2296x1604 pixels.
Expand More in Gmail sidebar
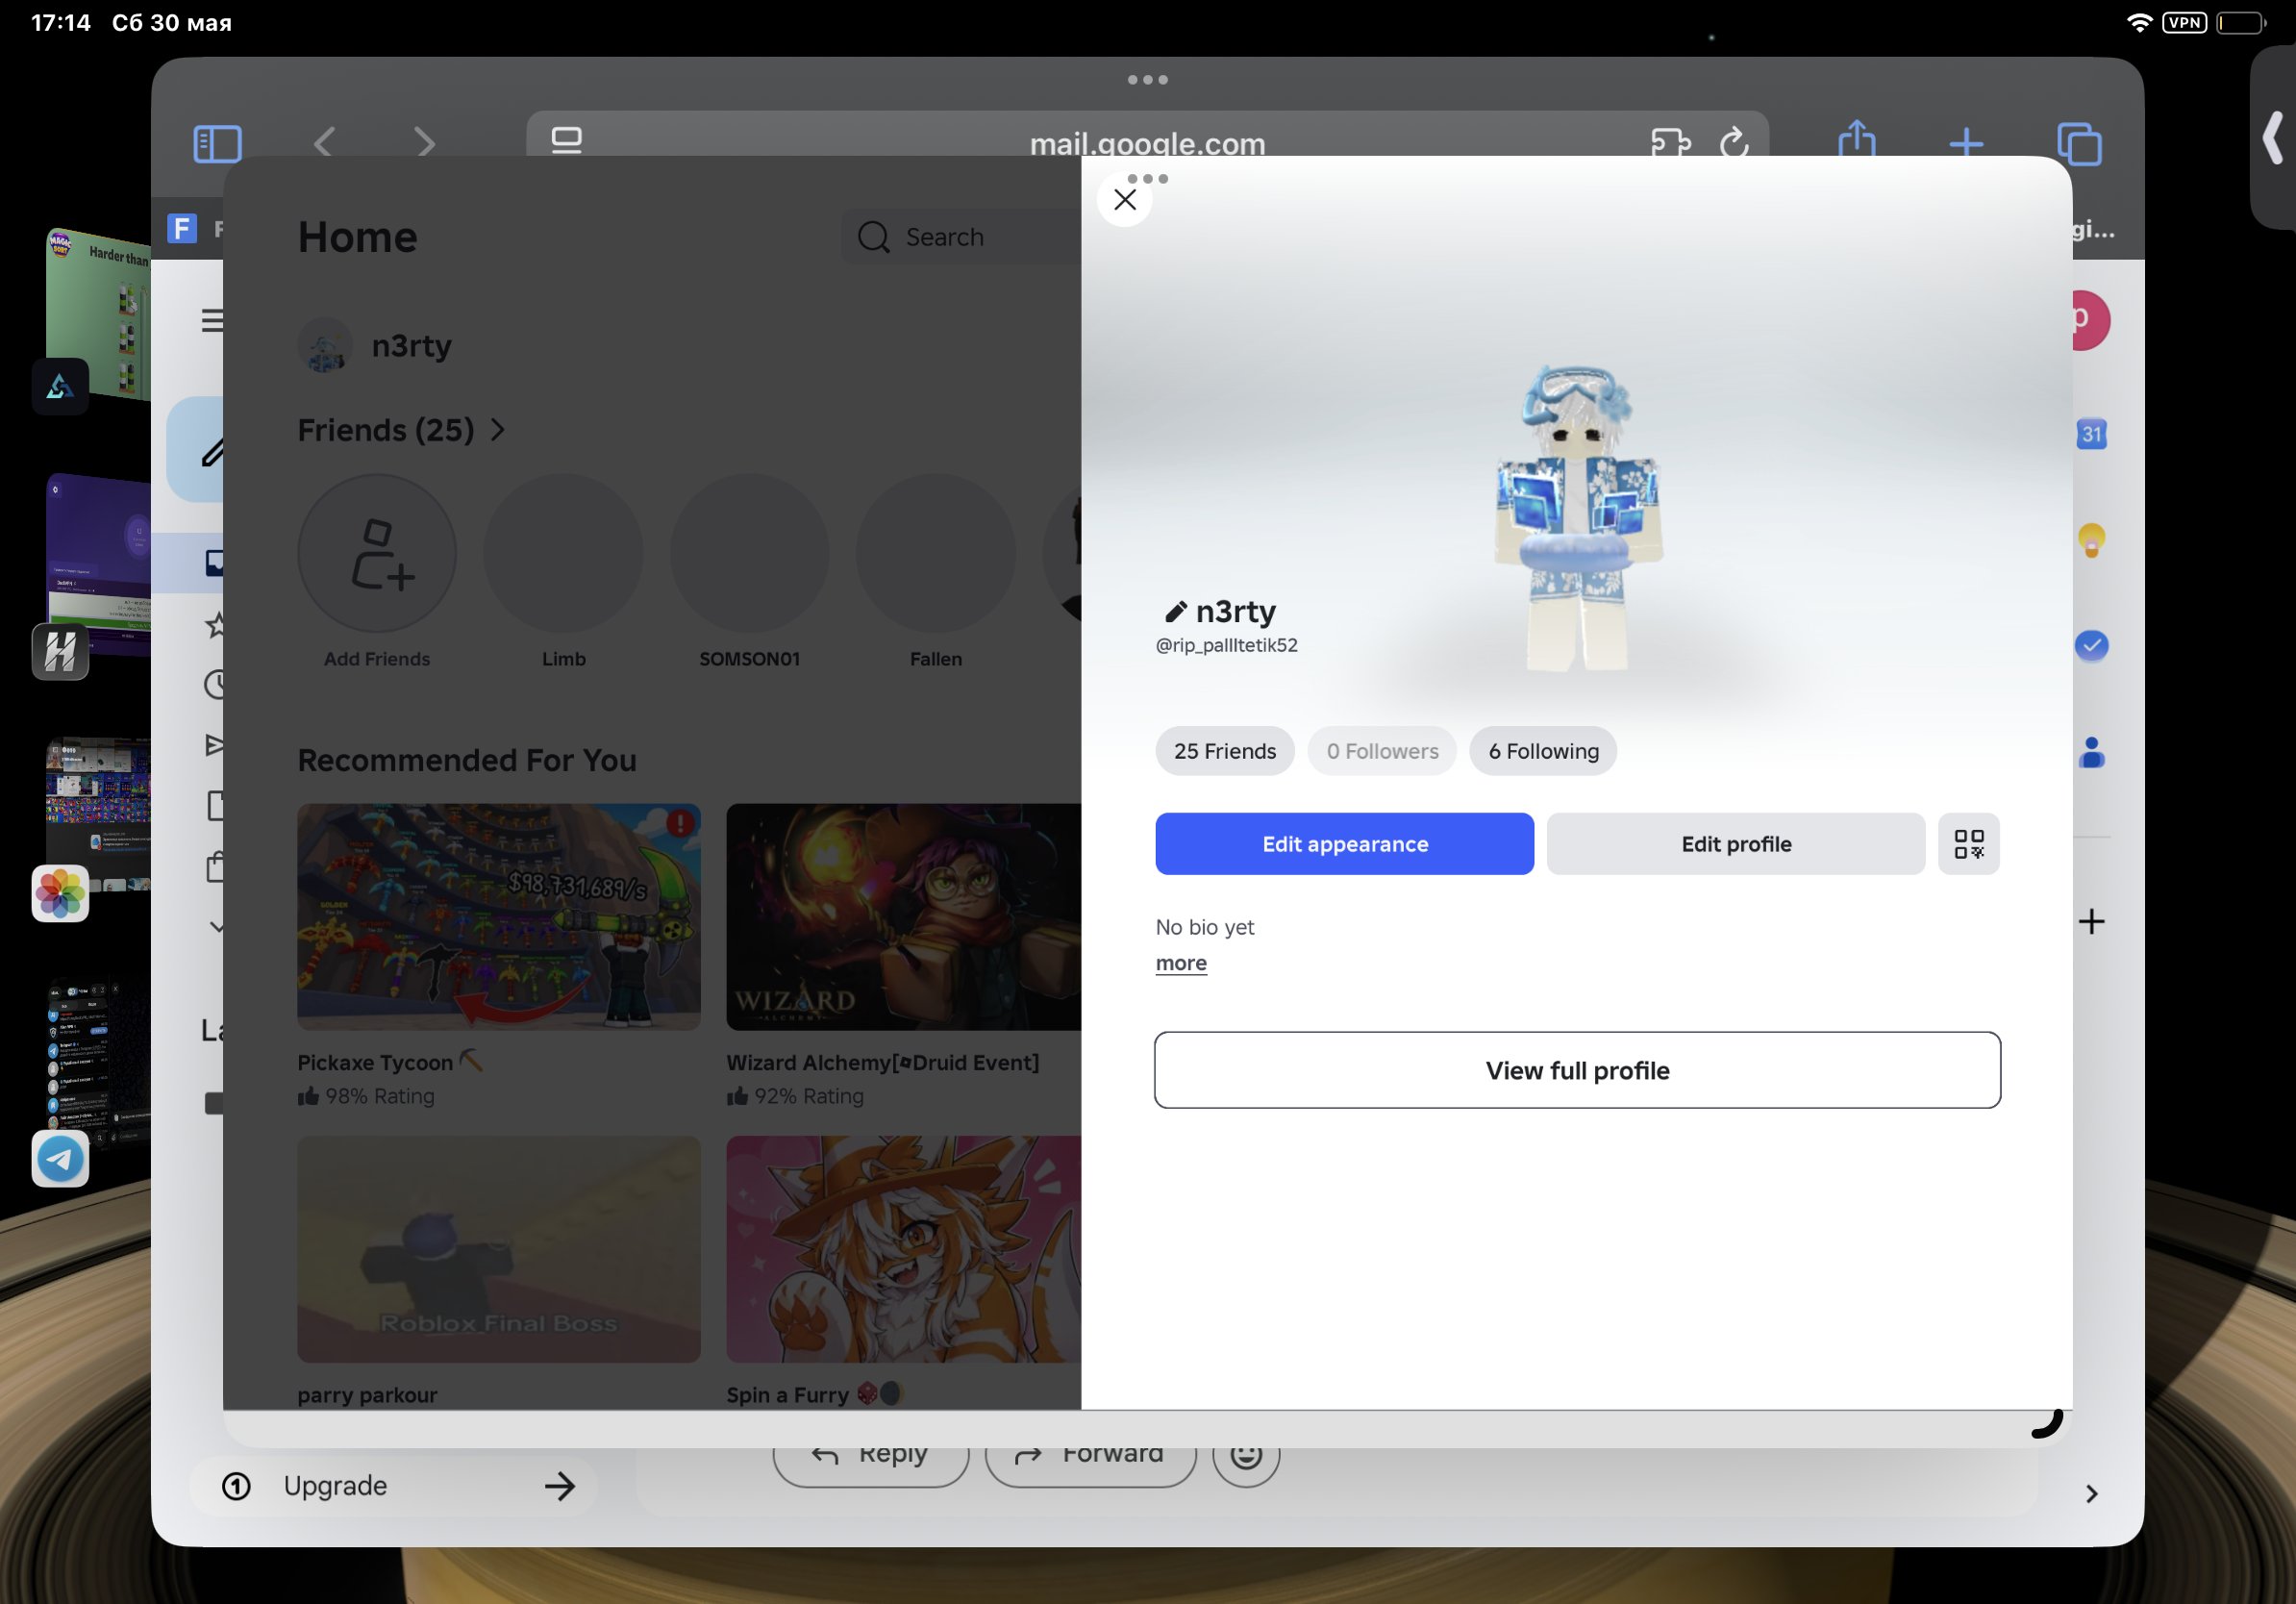(x=215, y=927)
